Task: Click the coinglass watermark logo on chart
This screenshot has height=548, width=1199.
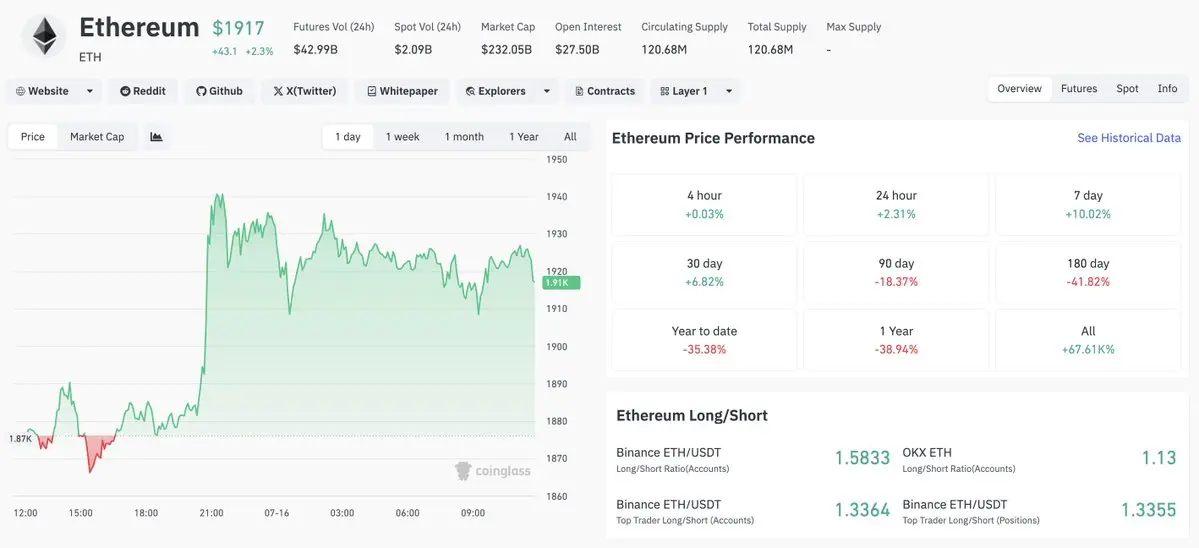Action: coord(492,471)
